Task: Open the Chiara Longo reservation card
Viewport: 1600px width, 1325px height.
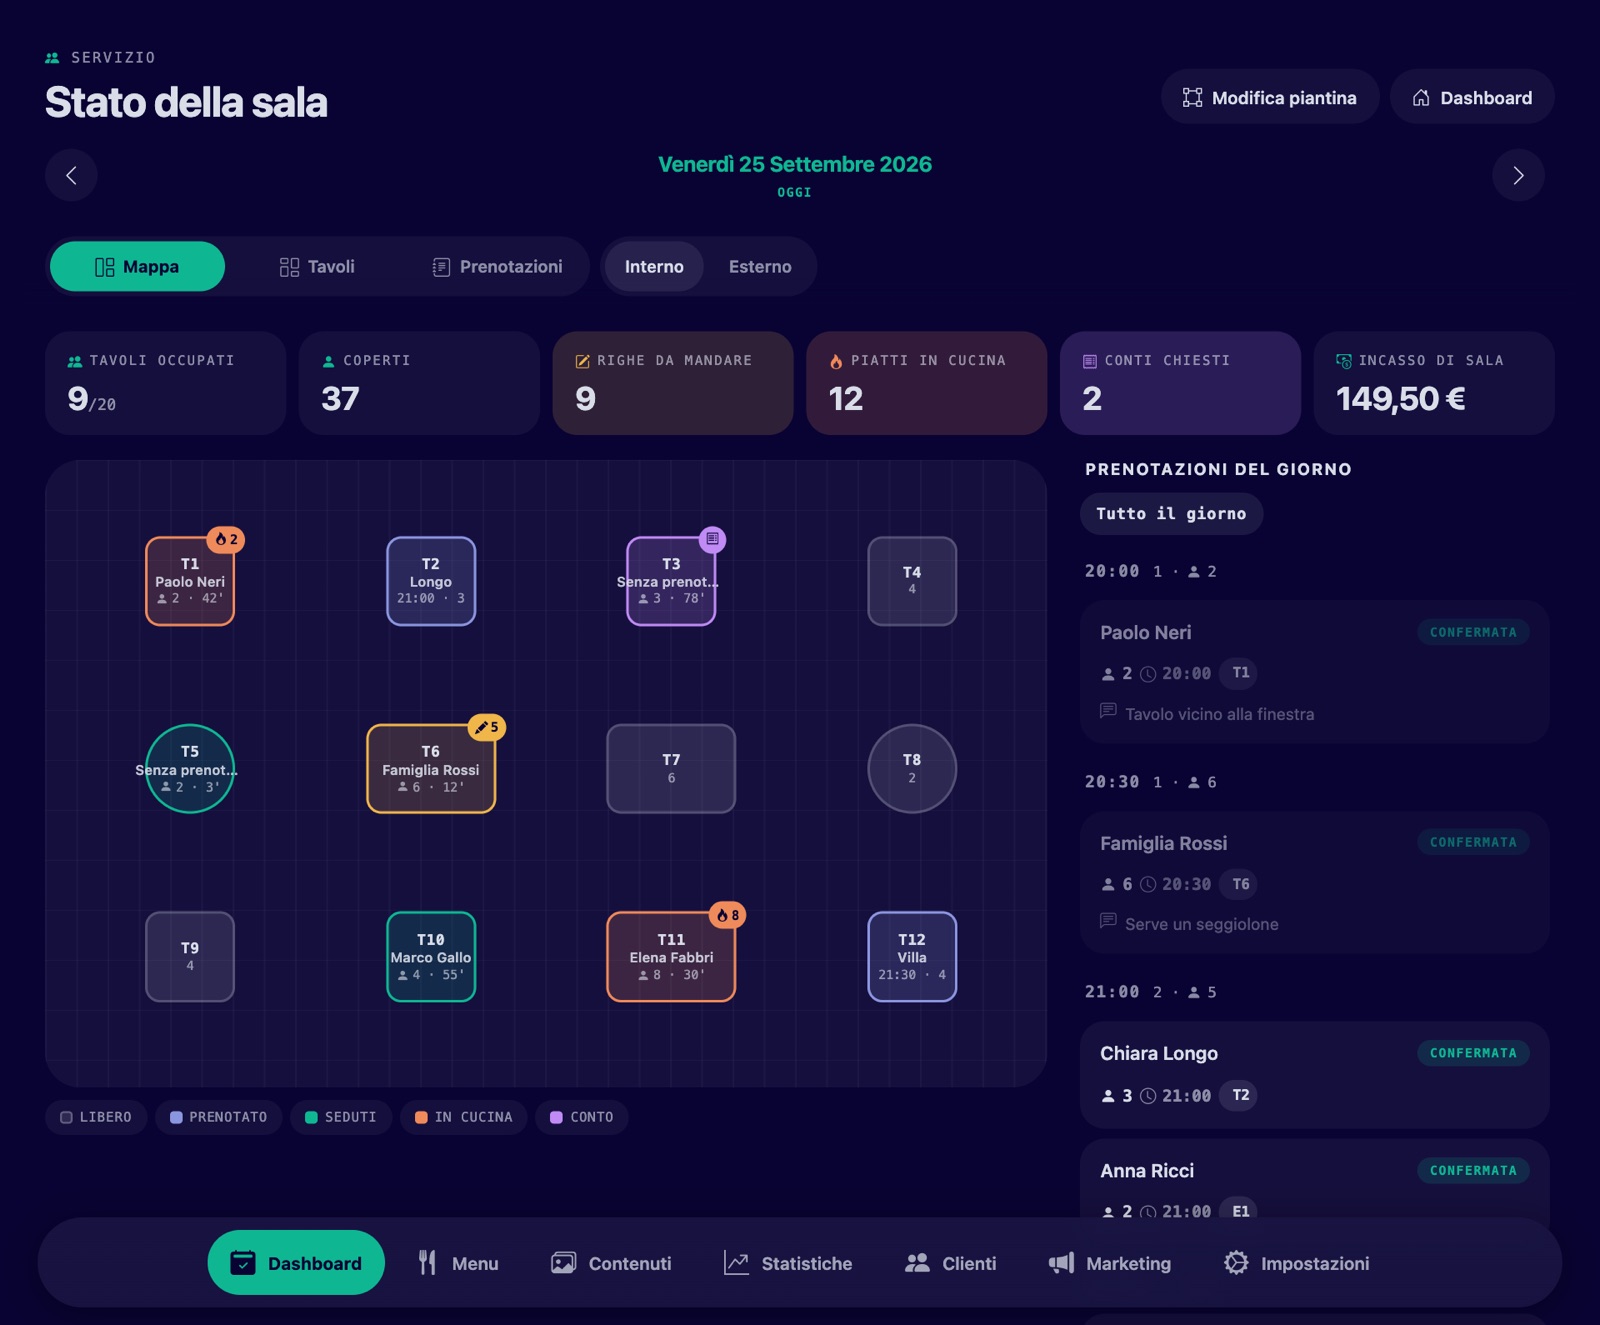Action: pos(1314,1075)
